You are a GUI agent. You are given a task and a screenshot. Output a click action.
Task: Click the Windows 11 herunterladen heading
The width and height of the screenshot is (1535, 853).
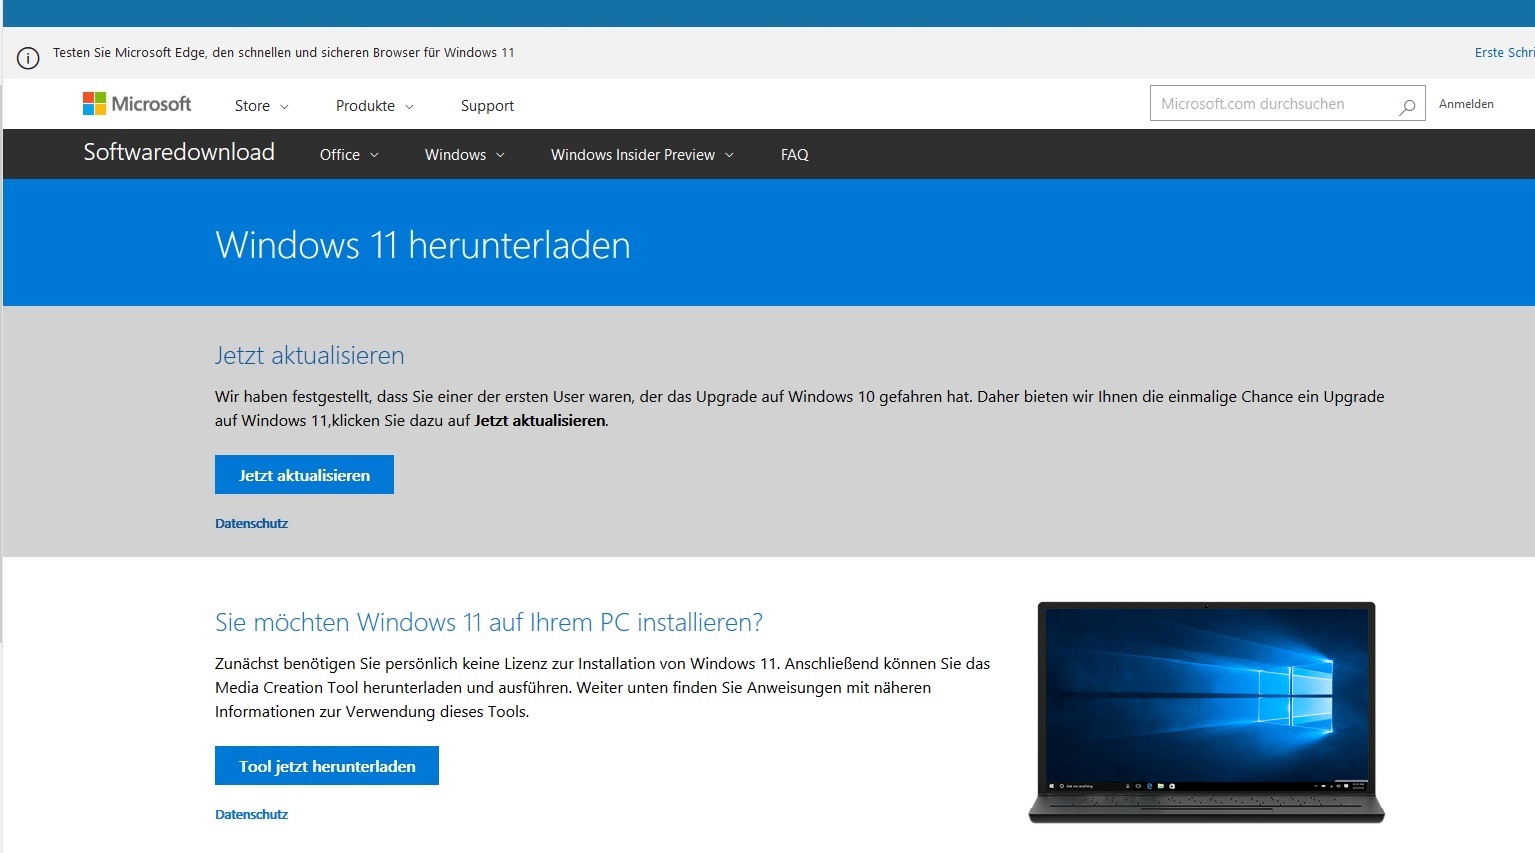tap(423, 245)
